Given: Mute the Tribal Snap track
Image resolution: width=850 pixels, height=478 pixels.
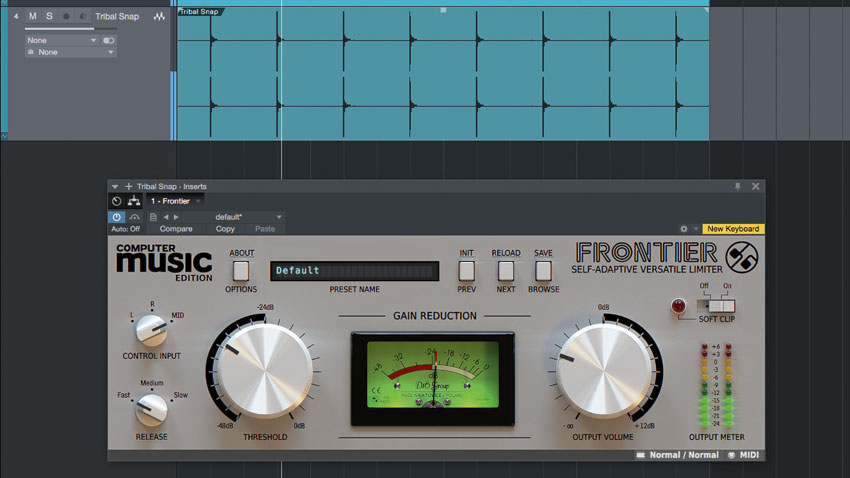Looking at the screenshot, I should click(x=33, y=16).
